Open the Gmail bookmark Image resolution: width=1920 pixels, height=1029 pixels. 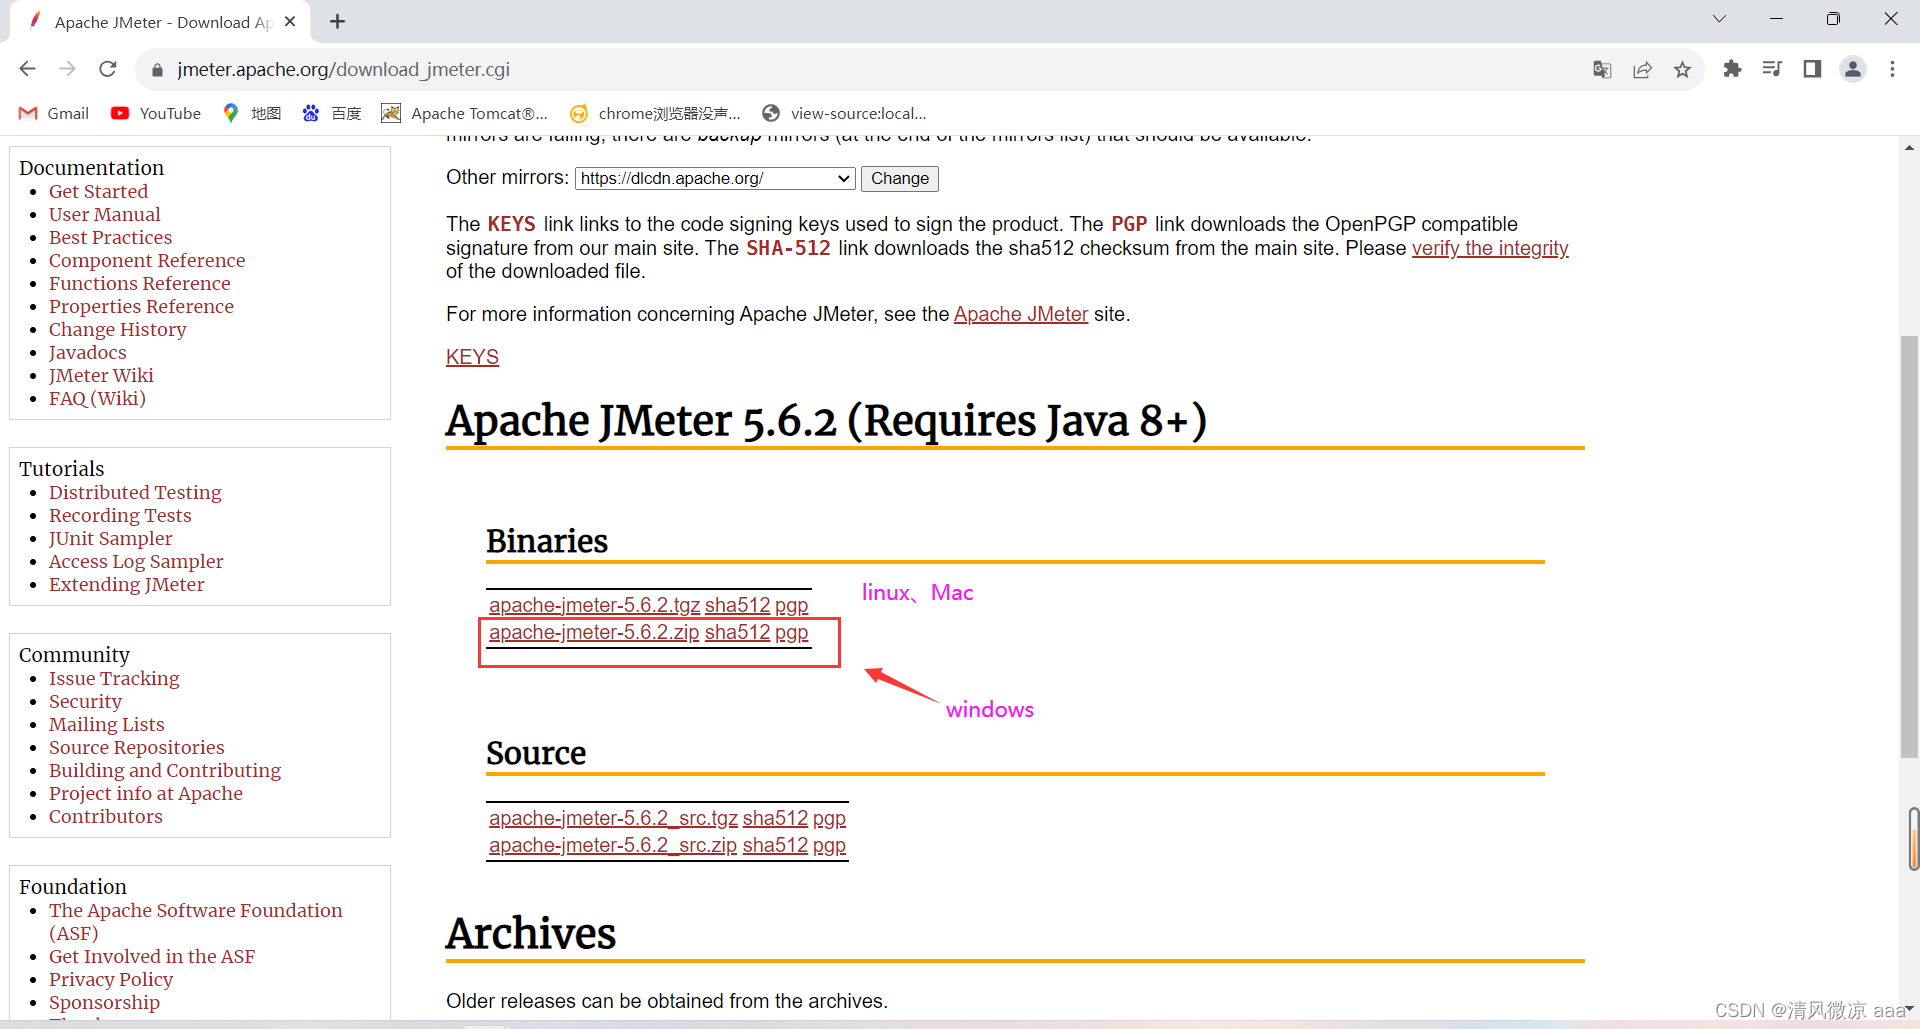coord(54,113)
